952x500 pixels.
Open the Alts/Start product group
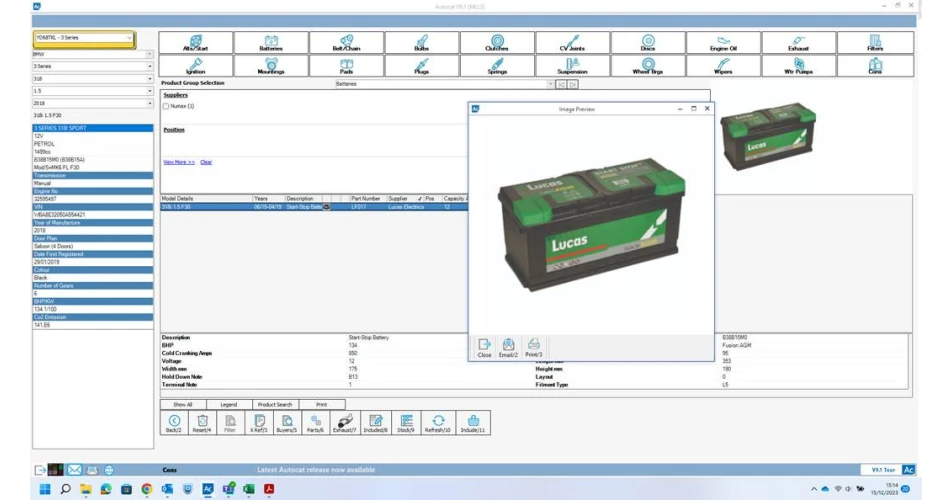click(x=196, y=43)
